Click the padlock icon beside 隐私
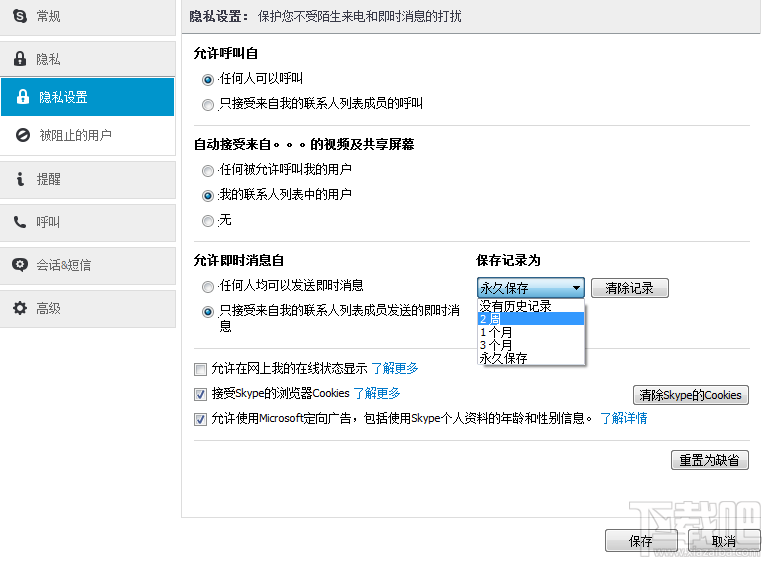Screen dimensions: 769x562 coord(20,59)
